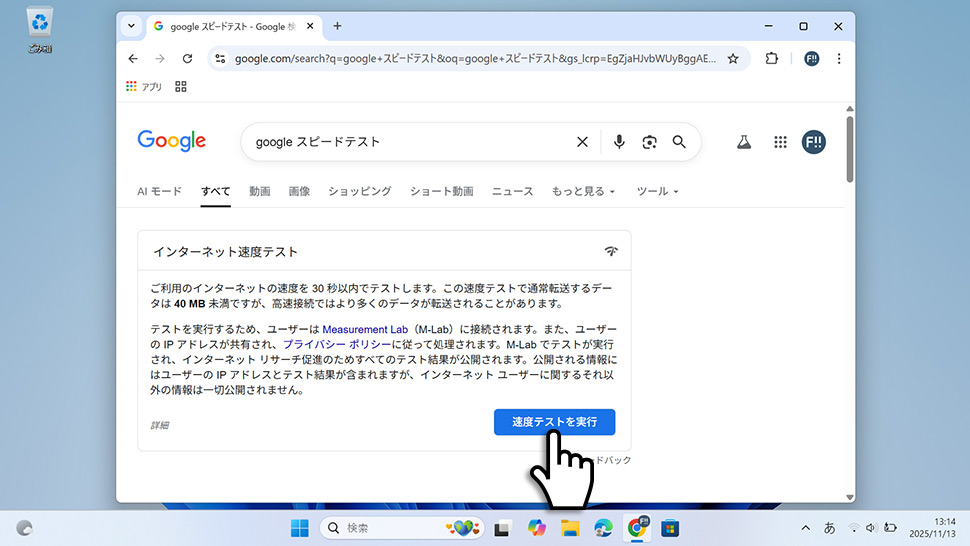Screen dimensions: 970x546
Task: Open the tab groups grid icon in bookmarks bar
Action: coord(181,87)
